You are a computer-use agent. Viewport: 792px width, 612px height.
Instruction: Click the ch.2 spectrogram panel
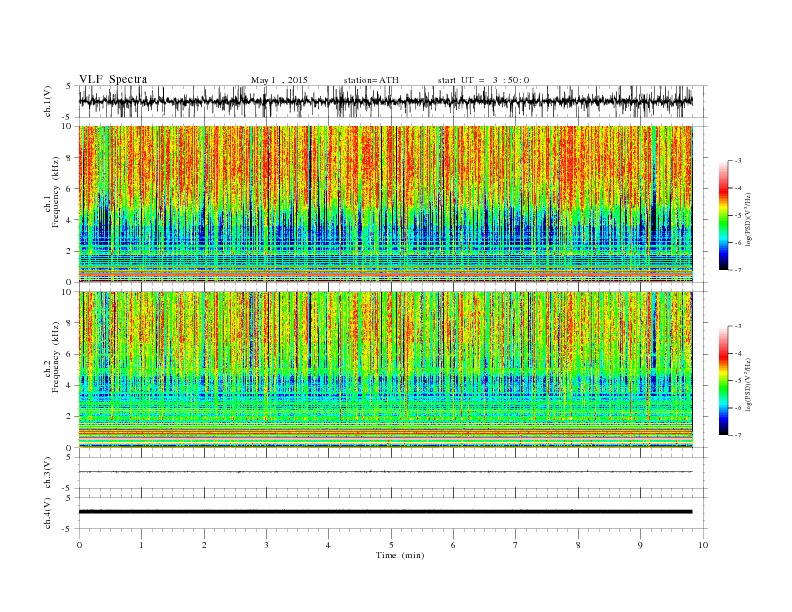click(385, 370)
